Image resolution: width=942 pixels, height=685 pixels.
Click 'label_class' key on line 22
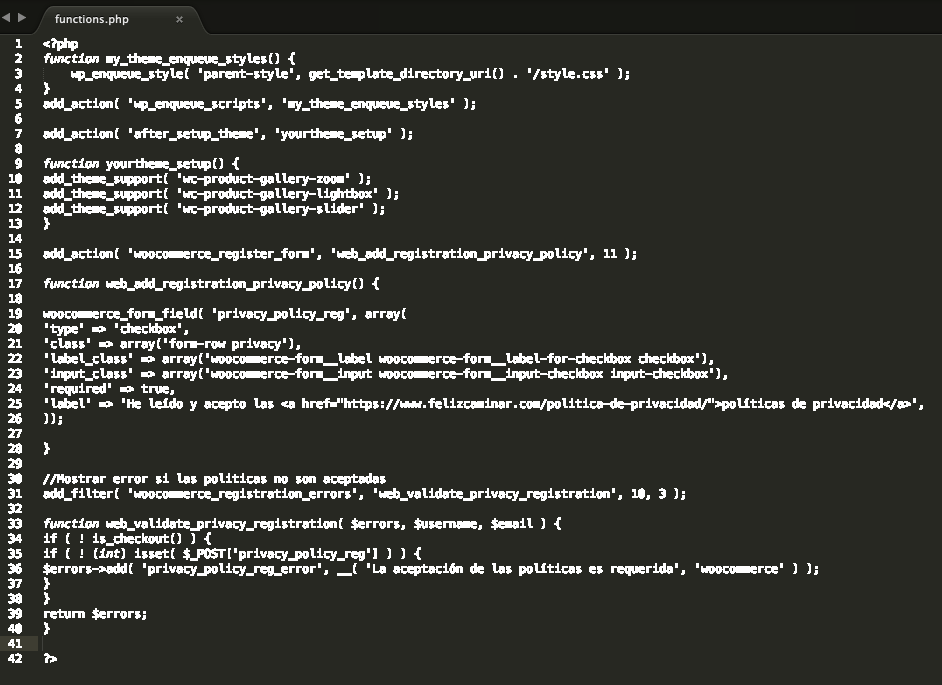pos(88,359)
